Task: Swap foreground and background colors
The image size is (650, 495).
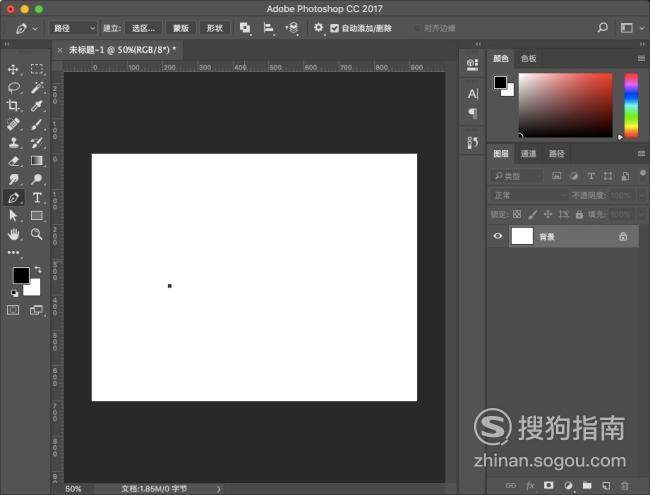Action: click(38, 269)
